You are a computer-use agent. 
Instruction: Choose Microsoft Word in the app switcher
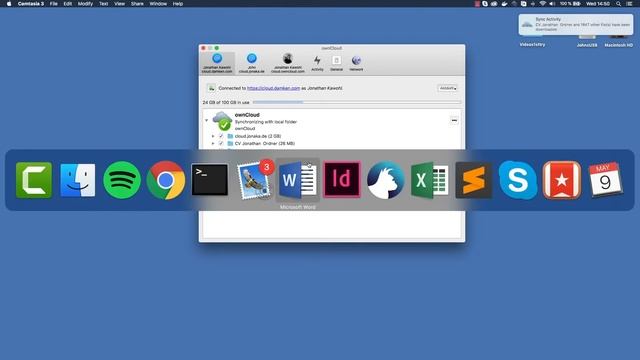298,180
